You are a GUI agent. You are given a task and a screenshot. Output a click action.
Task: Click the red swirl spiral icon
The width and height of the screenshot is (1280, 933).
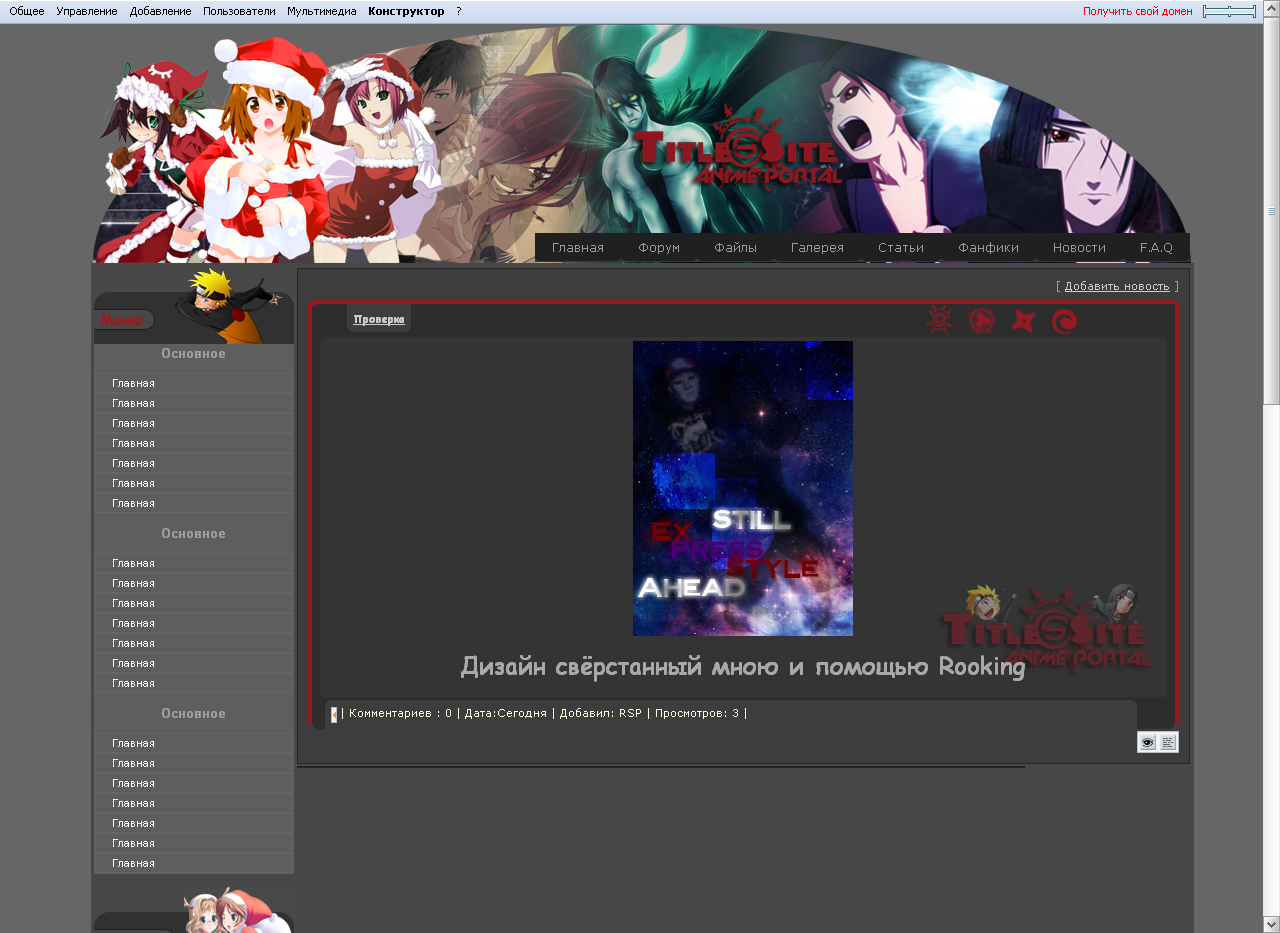pyautogui.click(x=1065, y=321)
